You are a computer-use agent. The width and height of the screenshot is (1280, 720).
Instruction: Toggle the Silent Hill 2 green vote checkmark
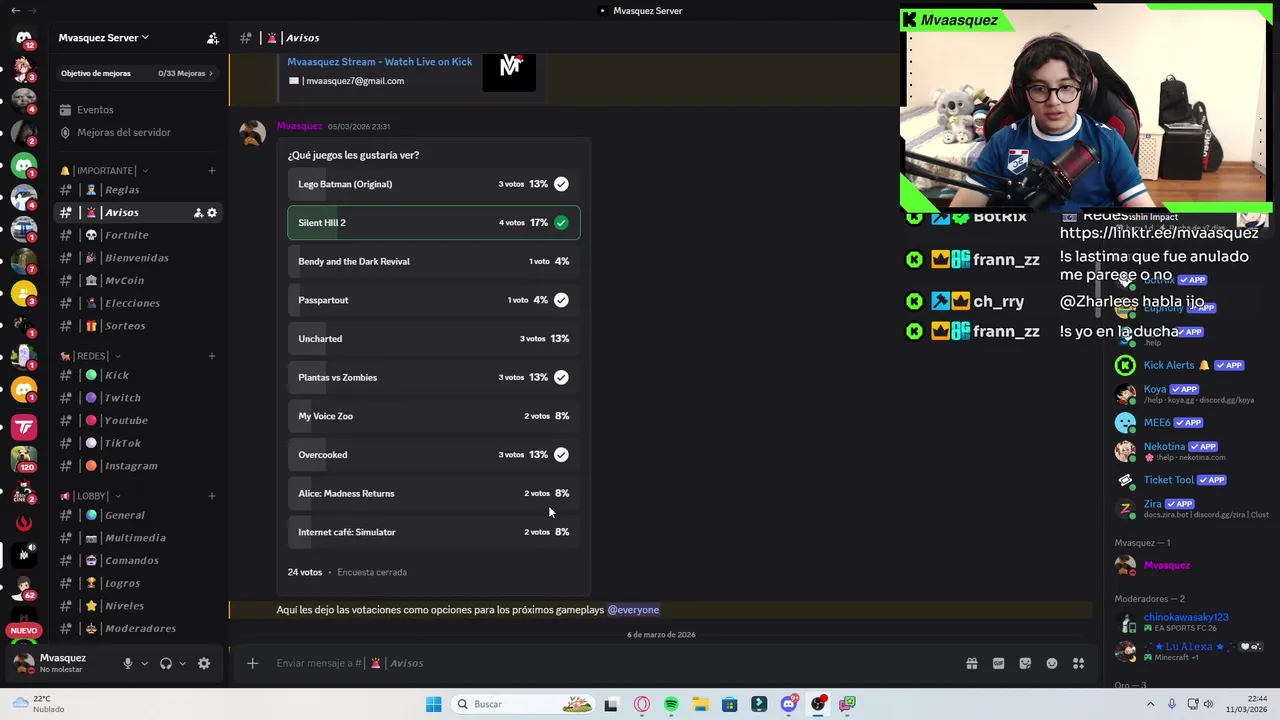pos(561,223)
